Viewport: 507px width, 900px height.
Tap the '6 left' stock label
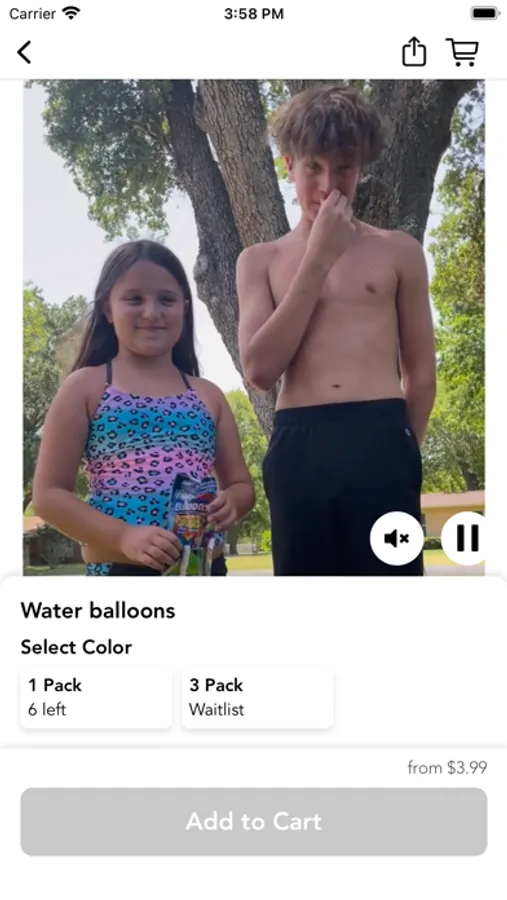tap(47, 709)
